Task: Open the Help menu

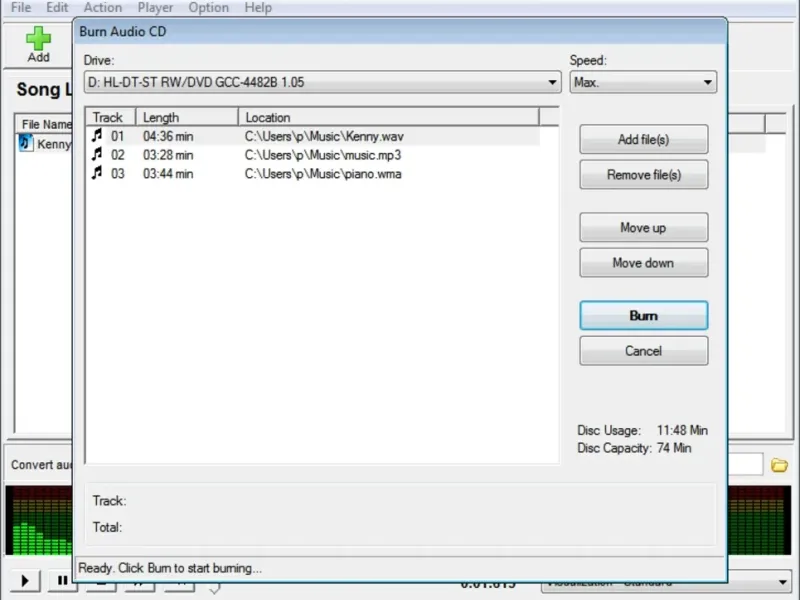Action: pyautogui.click(x=258, y=8)
